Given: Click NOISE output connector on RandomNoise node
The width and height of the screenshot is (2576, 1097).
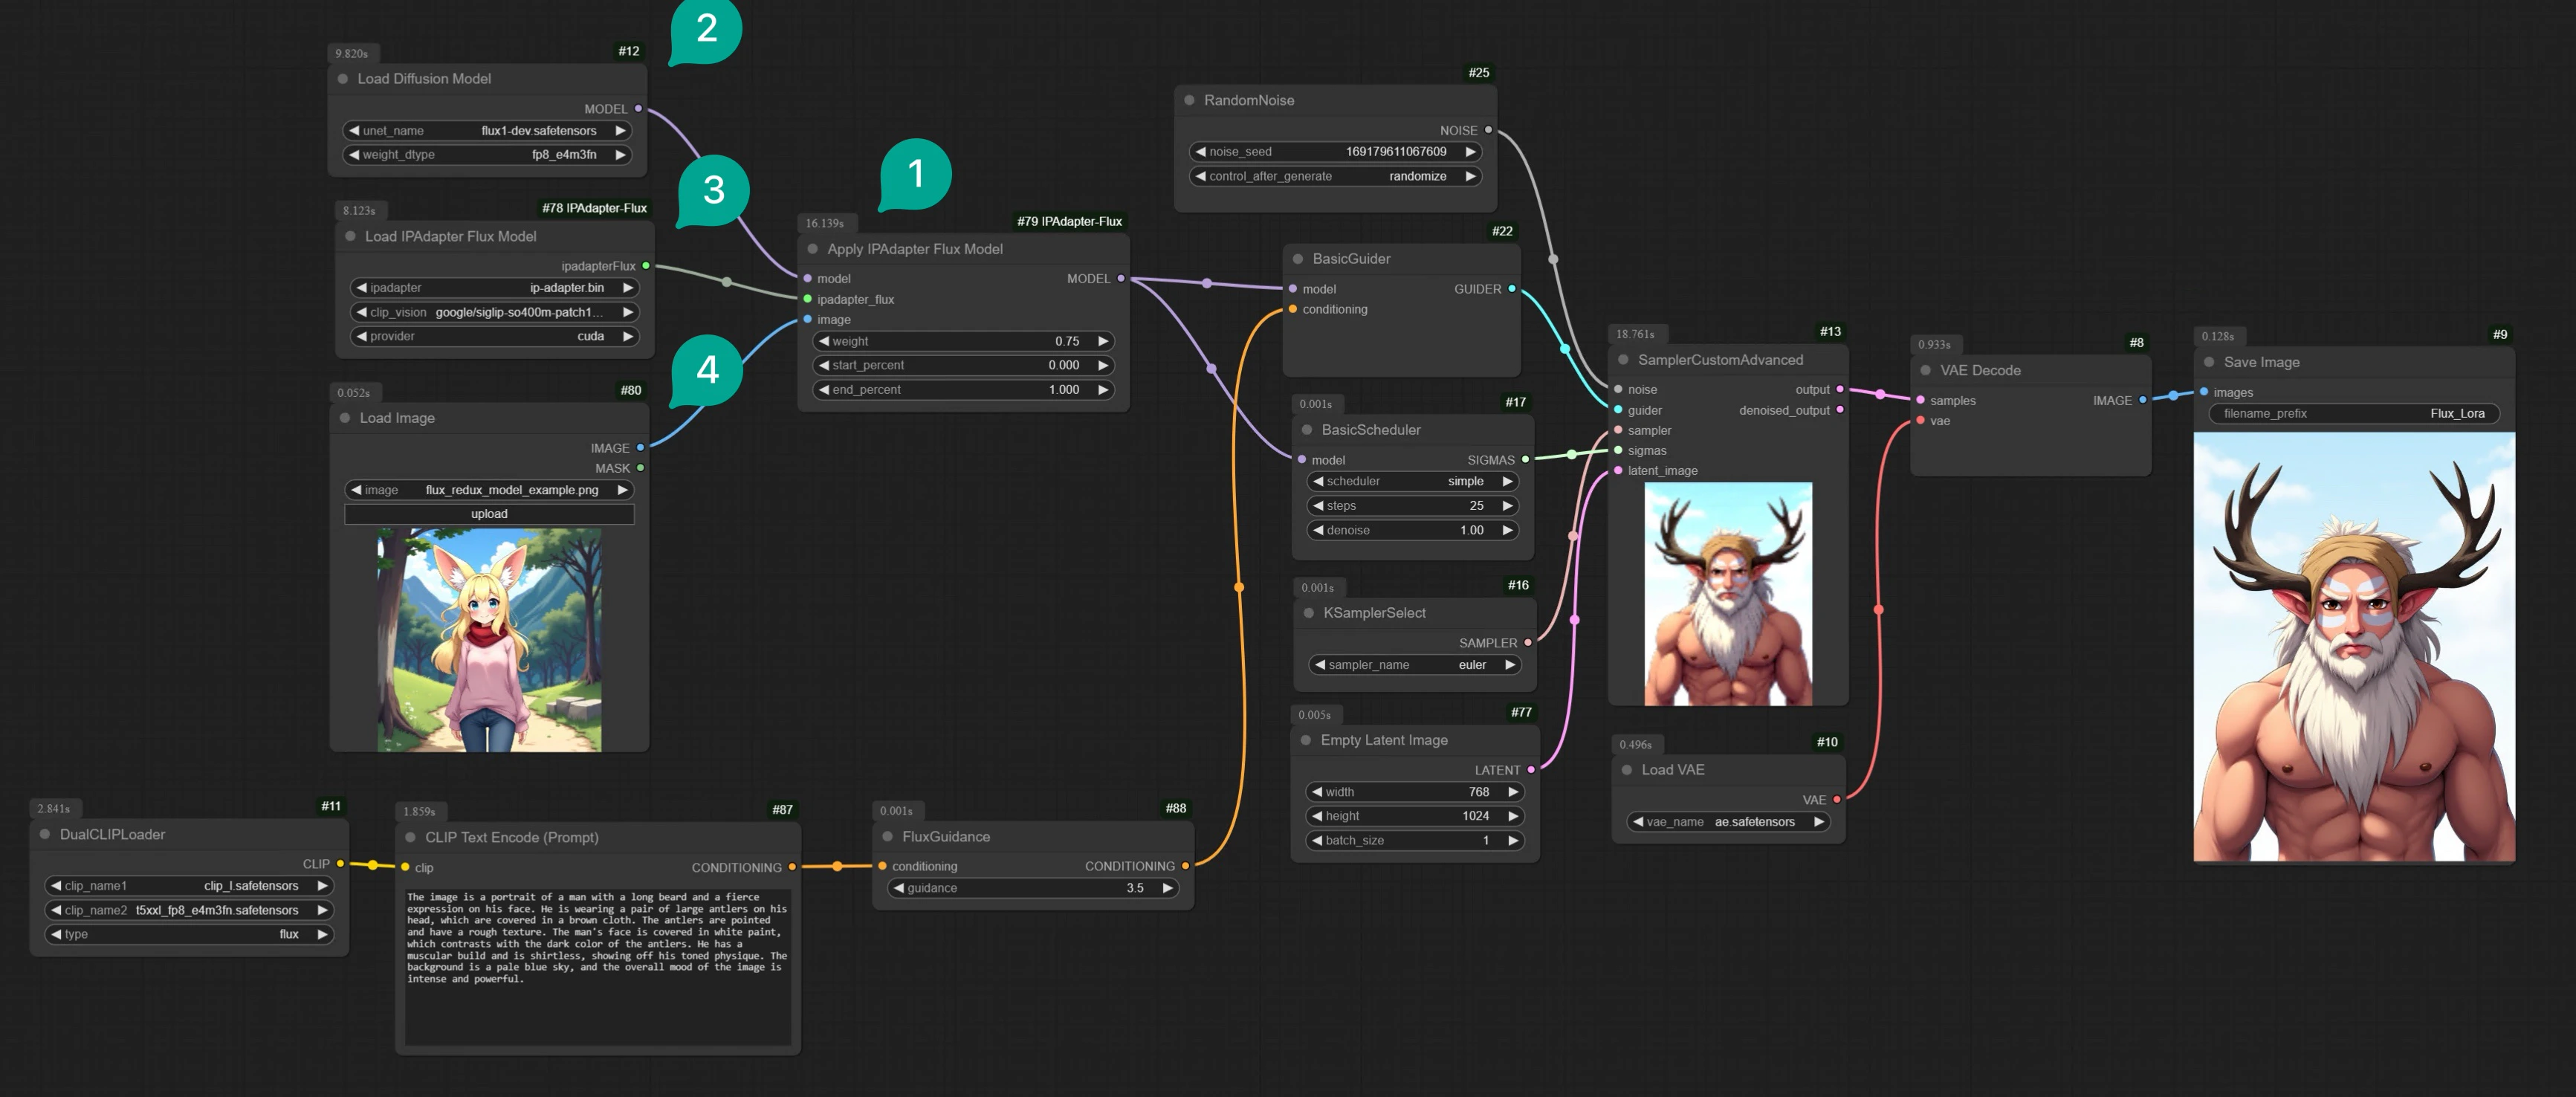Looking at the screenshot, I should click(1488, 130).
